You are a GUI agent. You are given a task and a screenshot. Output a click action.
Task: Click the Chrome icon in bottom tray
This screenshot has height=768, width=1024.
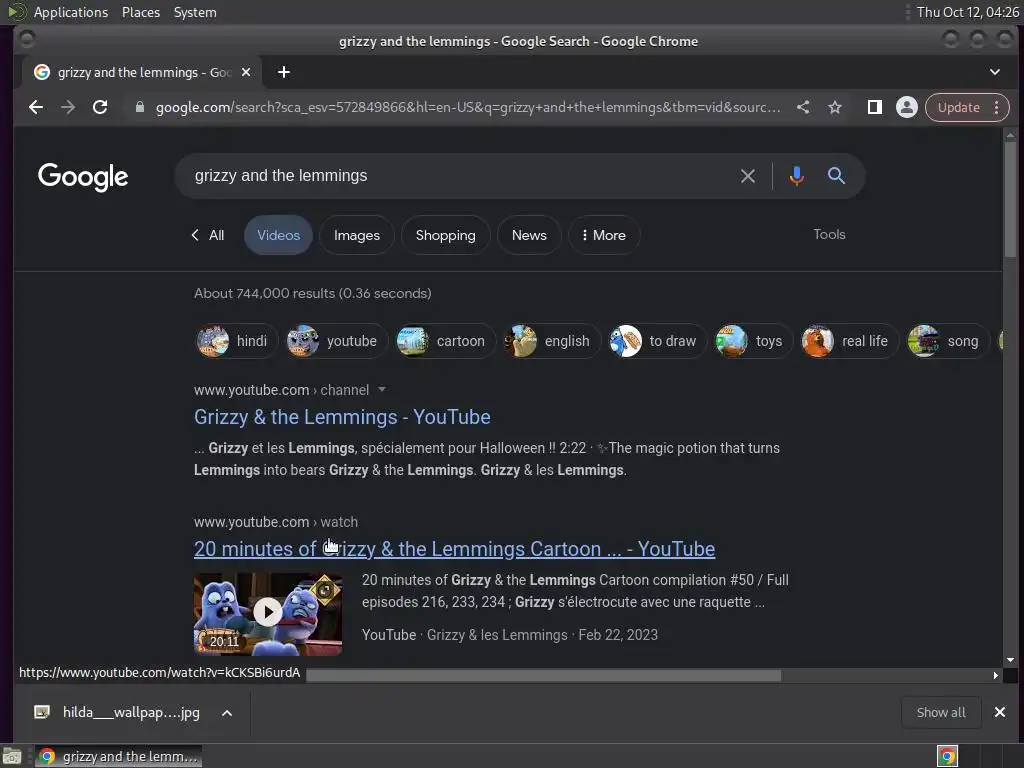click(948, 756)
